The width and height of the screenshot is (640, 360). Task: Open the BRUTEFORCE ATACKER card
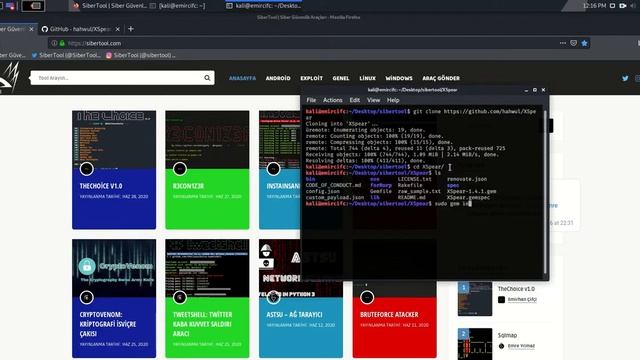tap(395, 319)
